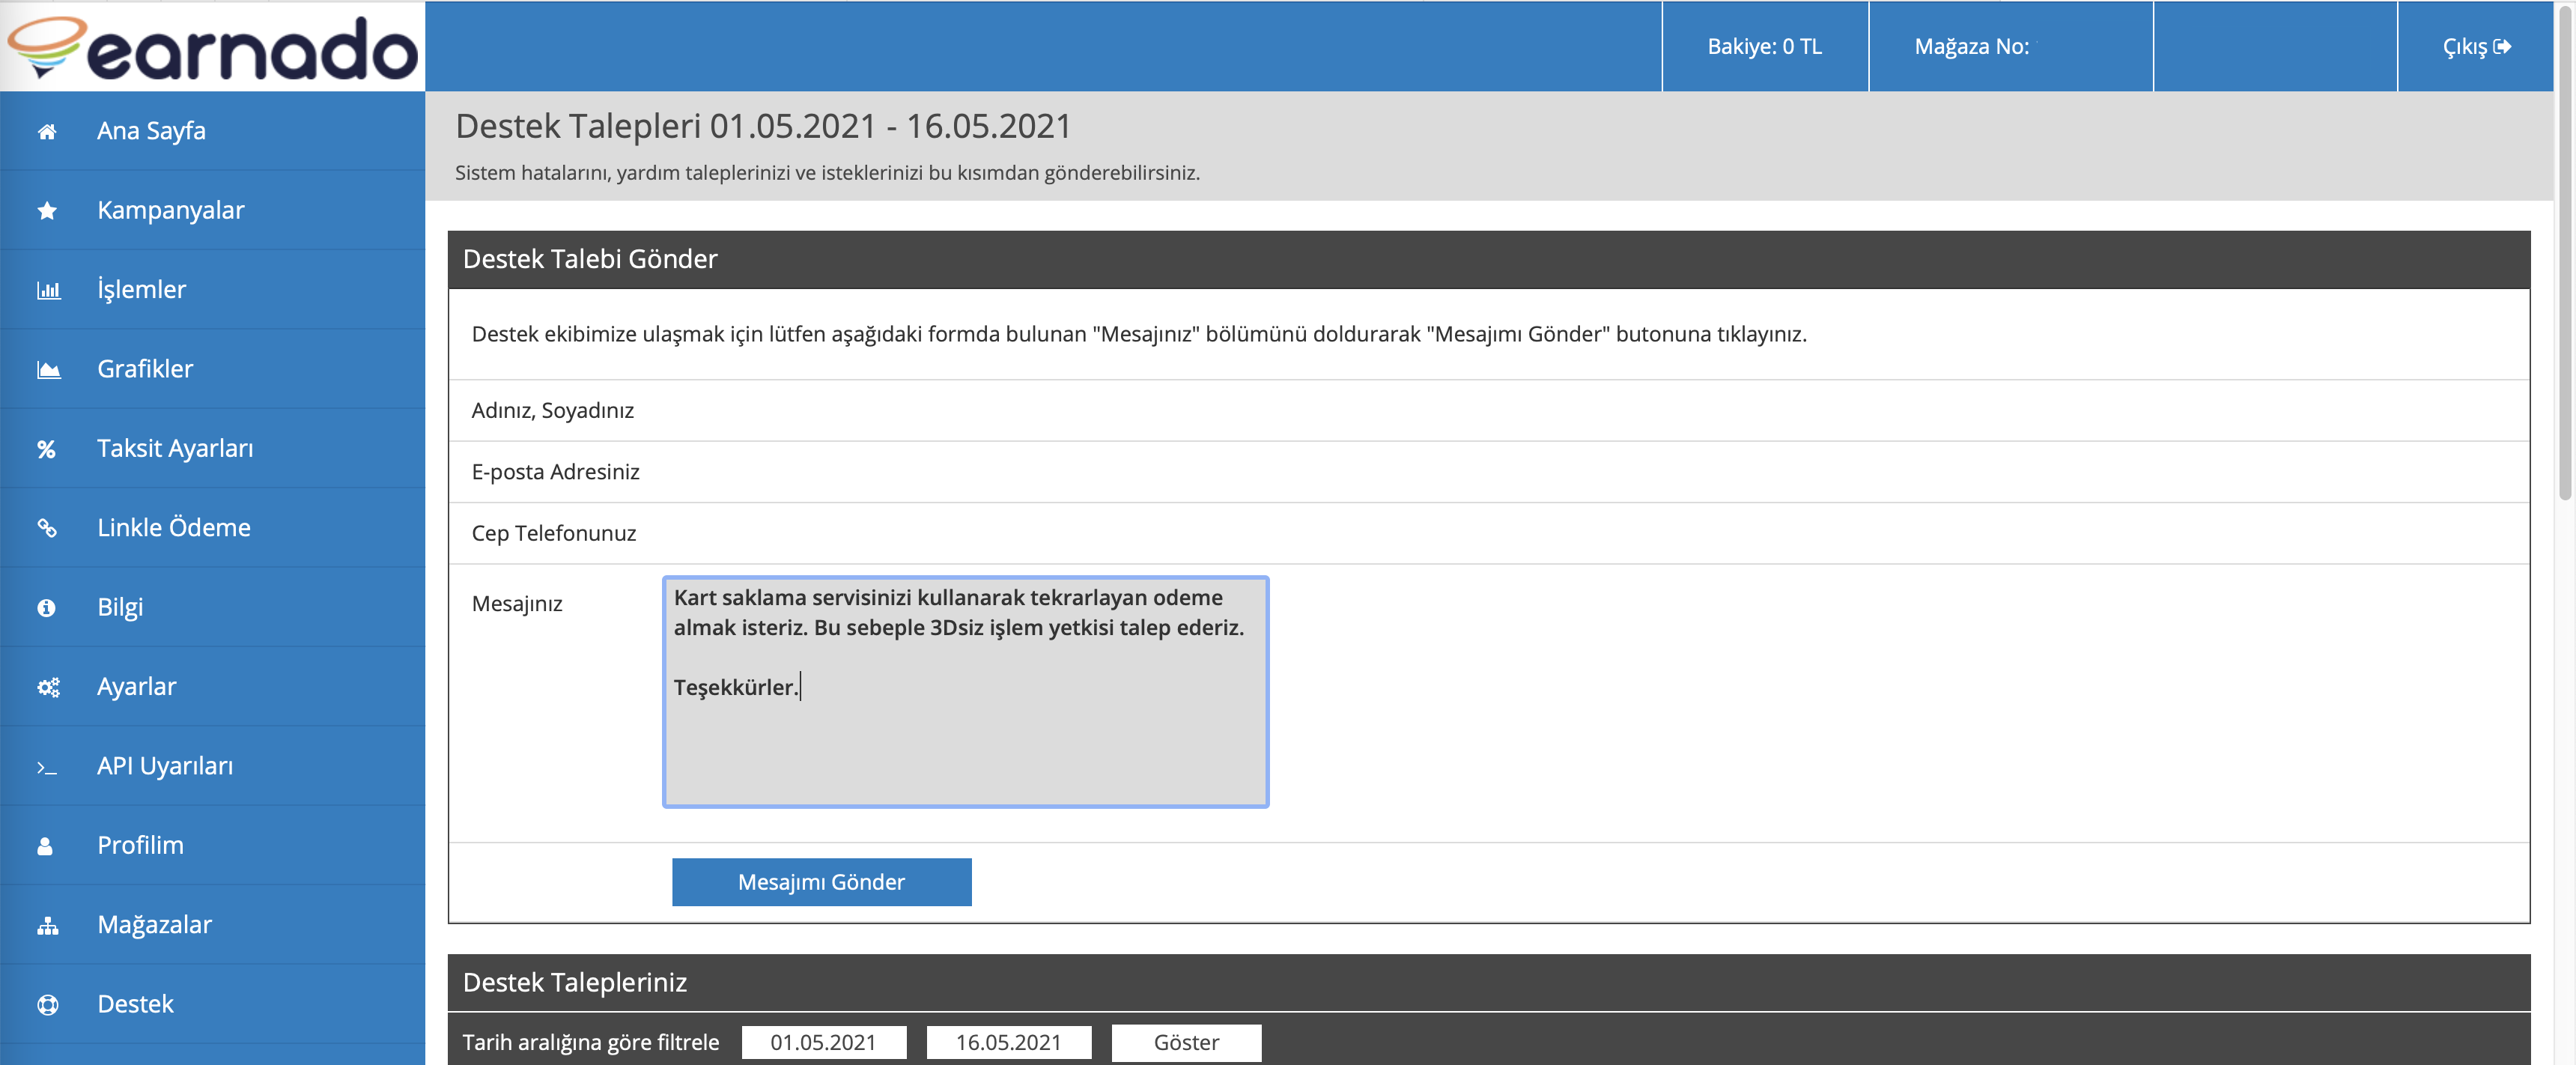The image size is (2576, 1065).
Task: Click the star icon beside Kampanyalar
Action: (47, 210)
